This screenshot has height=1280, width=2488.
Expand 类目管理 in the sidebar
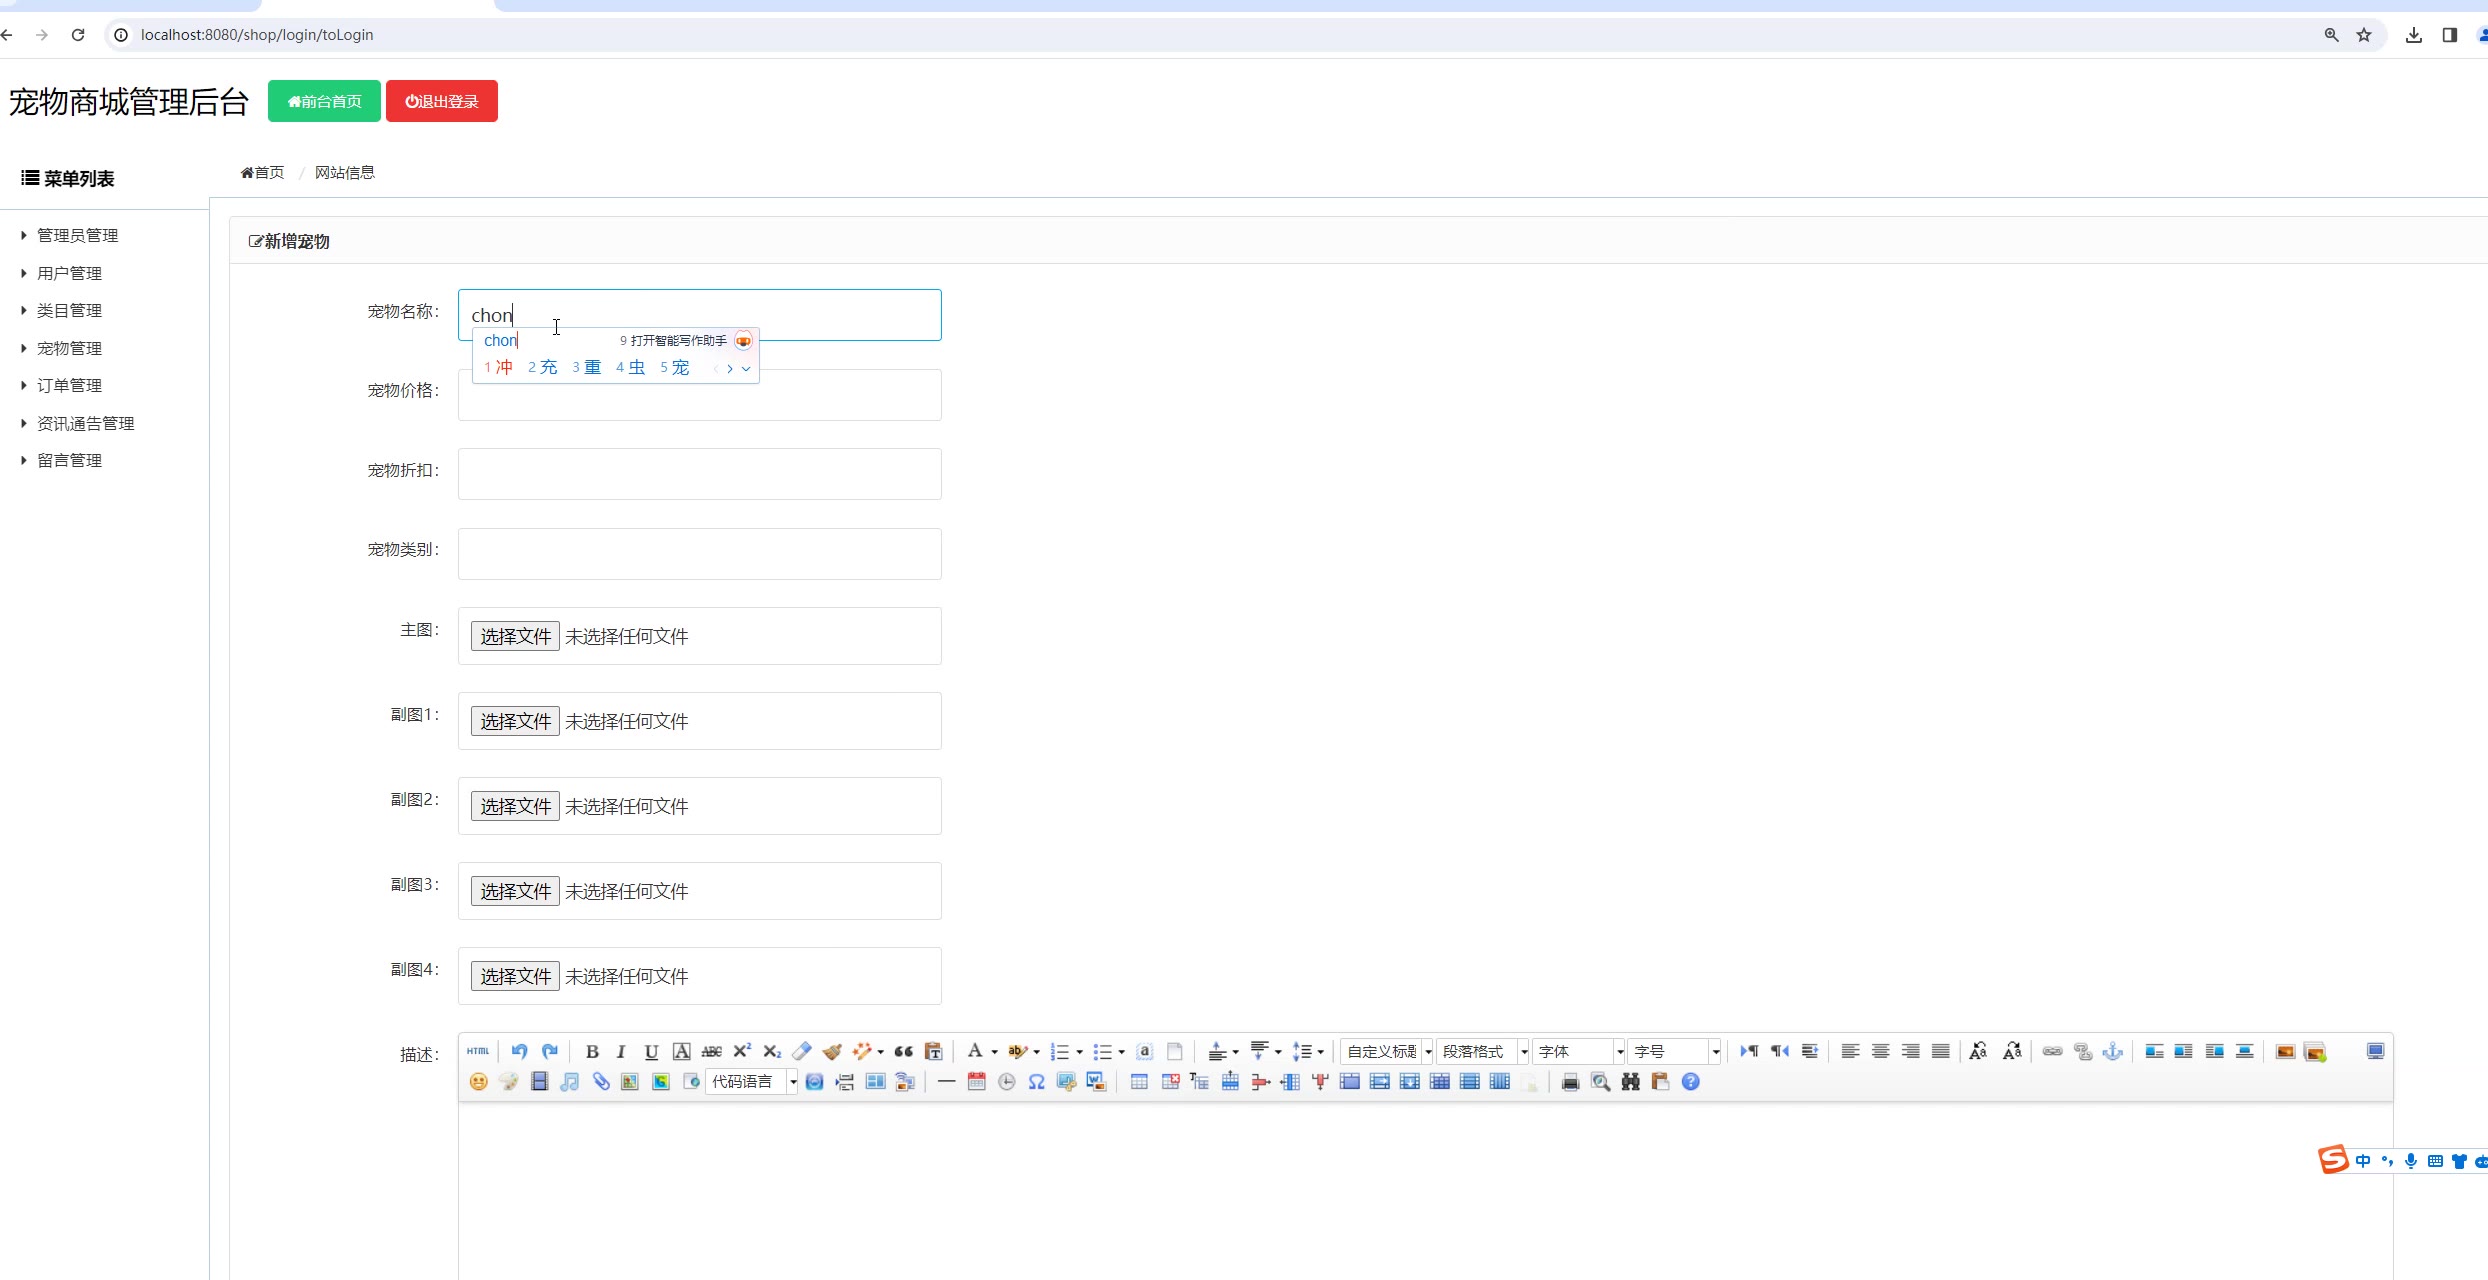[70, 310]
